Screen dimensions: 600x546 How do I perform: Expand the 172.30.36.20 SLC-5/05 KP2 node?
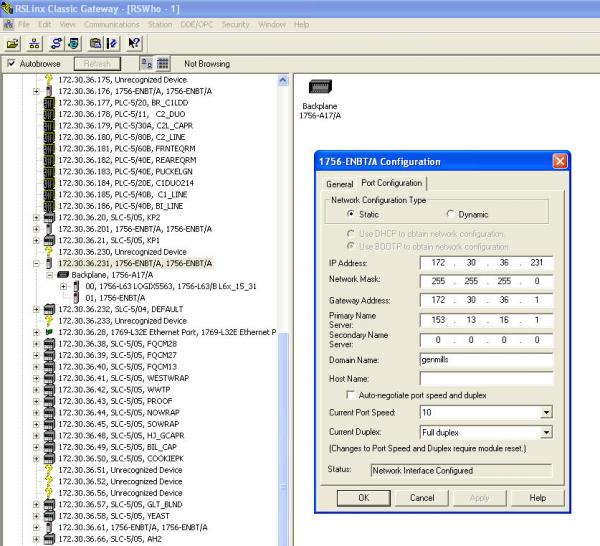tap(36, 218)
